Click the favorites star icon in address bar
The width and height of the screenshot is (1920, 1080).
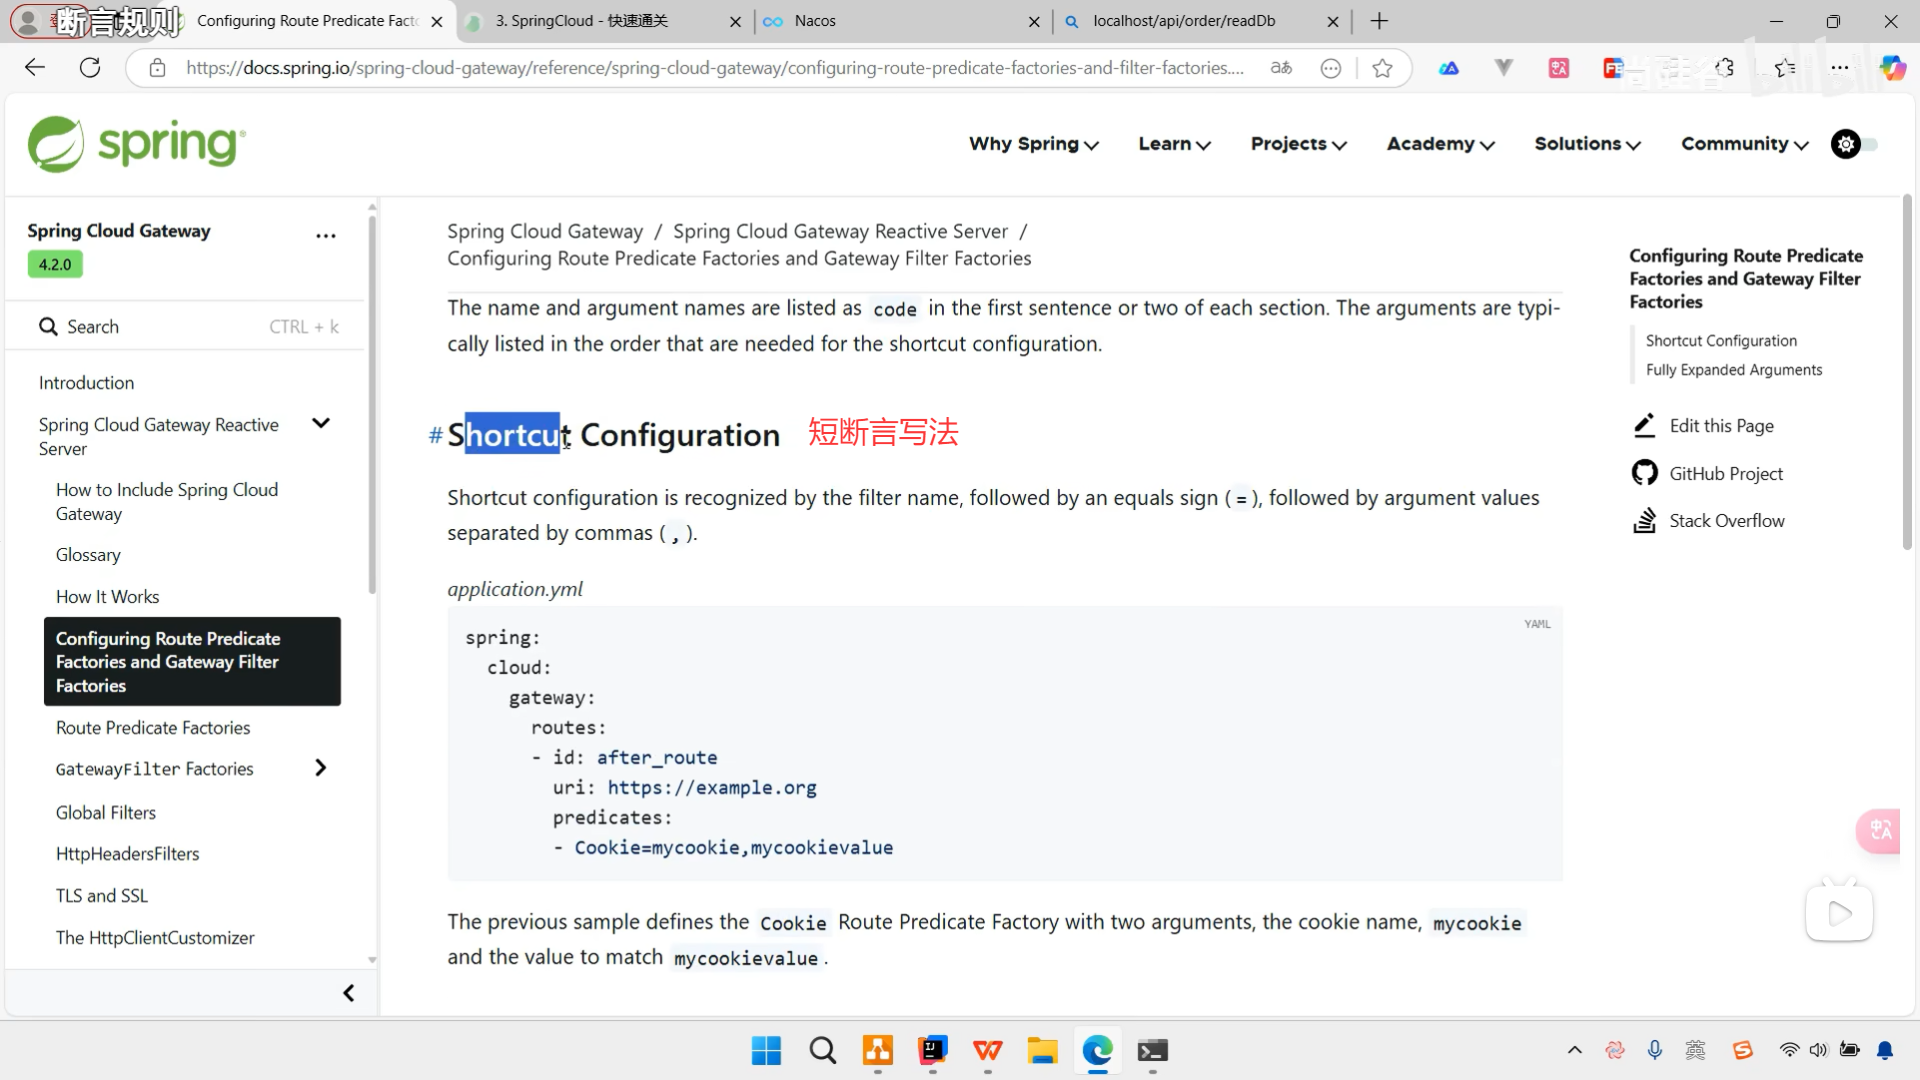(1382, 68)
